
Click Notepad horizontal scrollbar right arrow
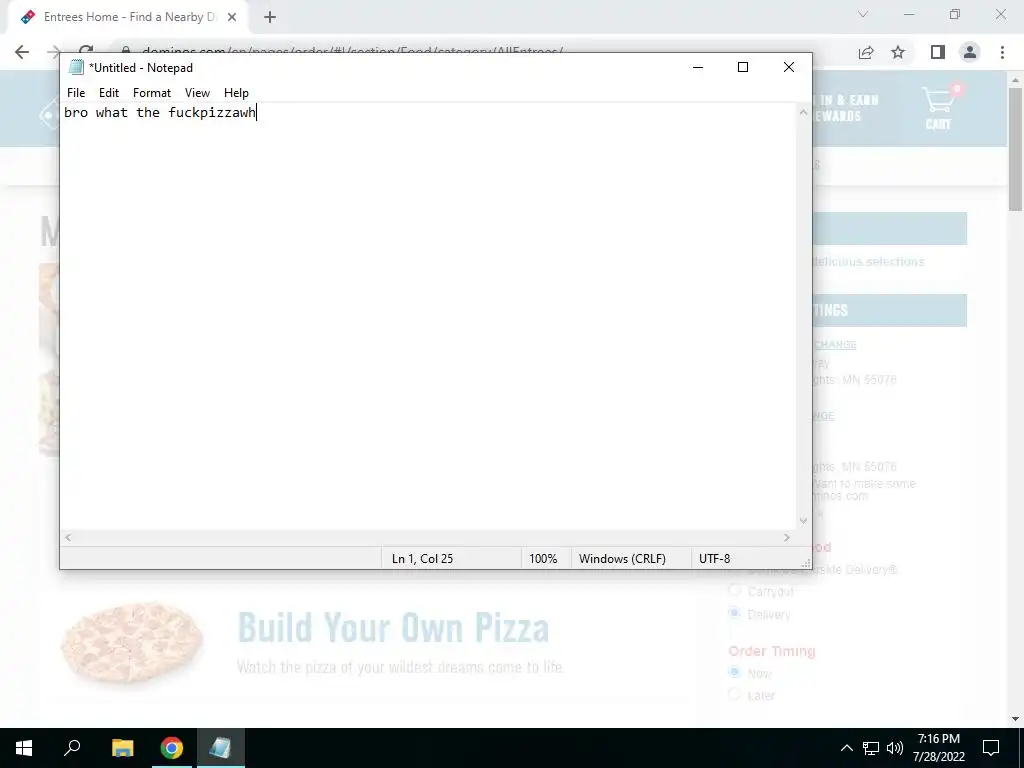(787, 537)
